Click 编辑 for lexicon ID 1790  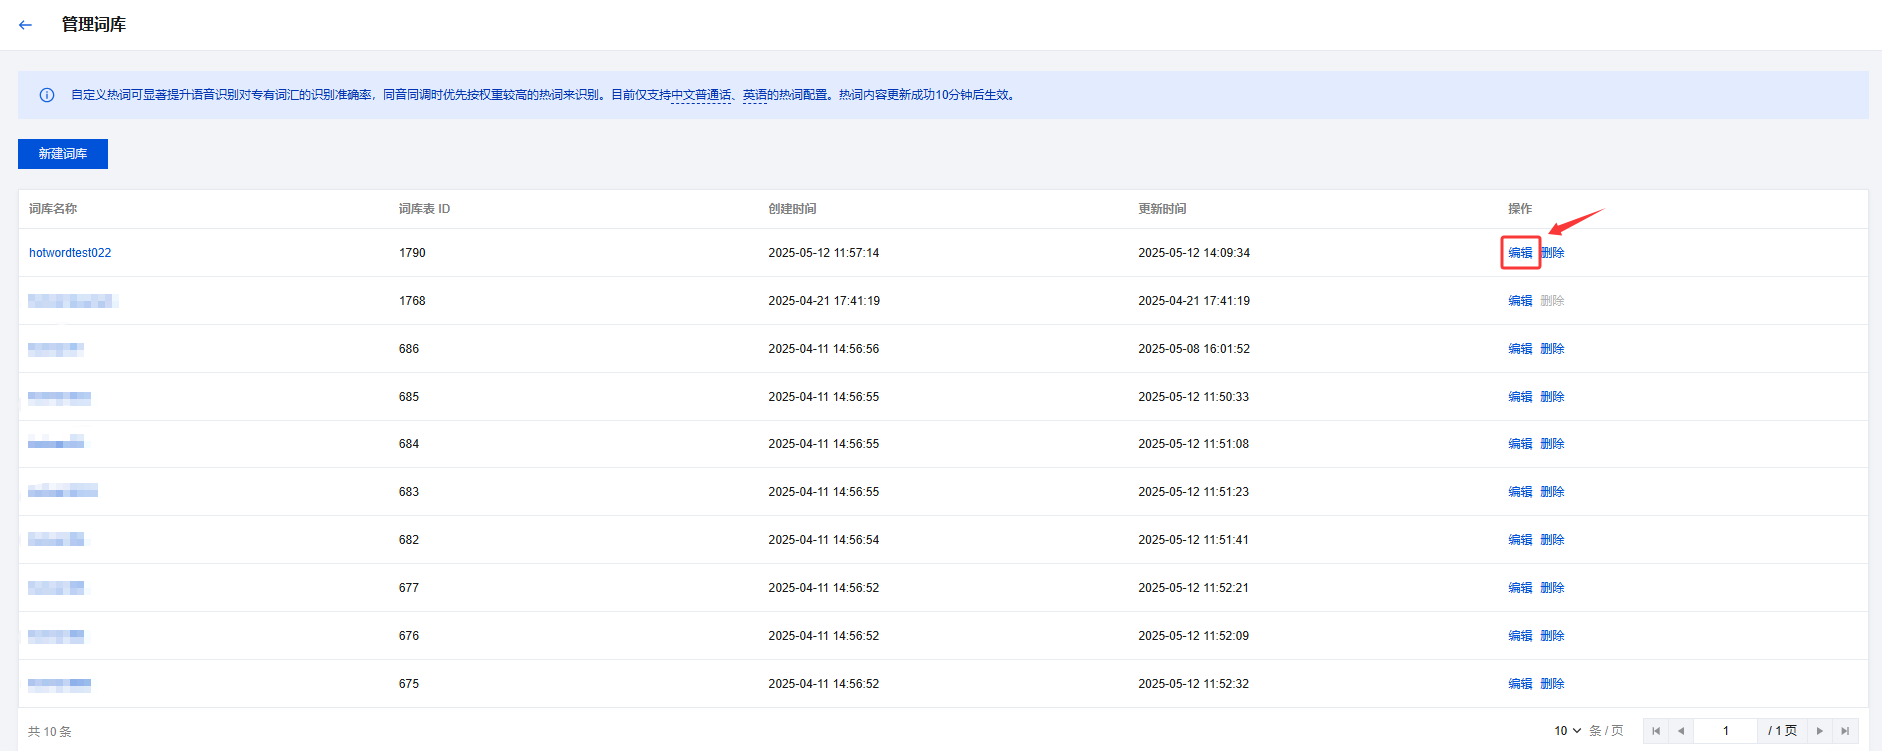[1520, 253]
